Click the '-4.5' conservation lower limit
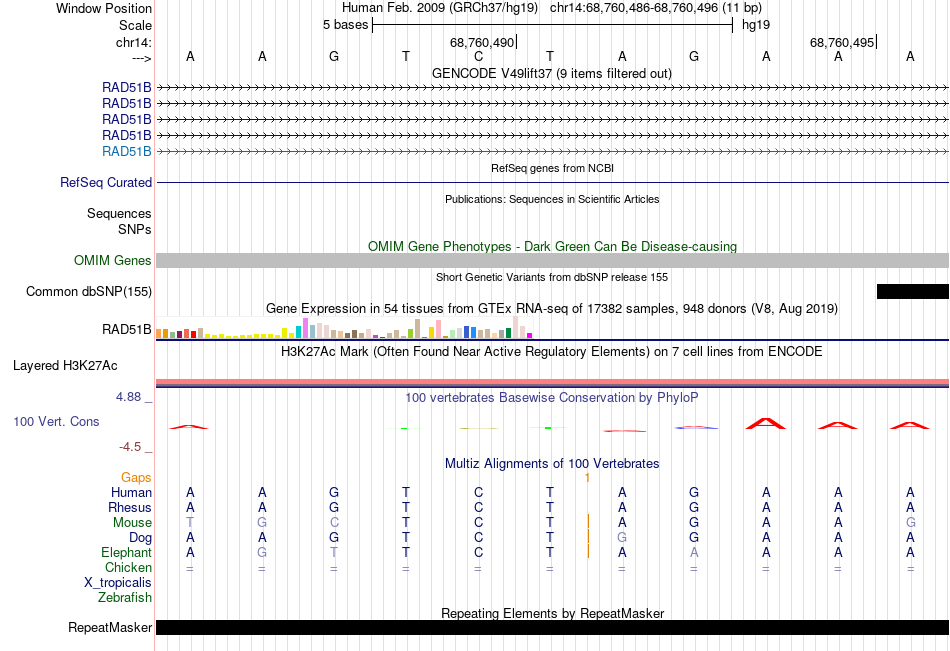This screenshot has height=651, width=950. pyautogui.click(x=130, y=447)
